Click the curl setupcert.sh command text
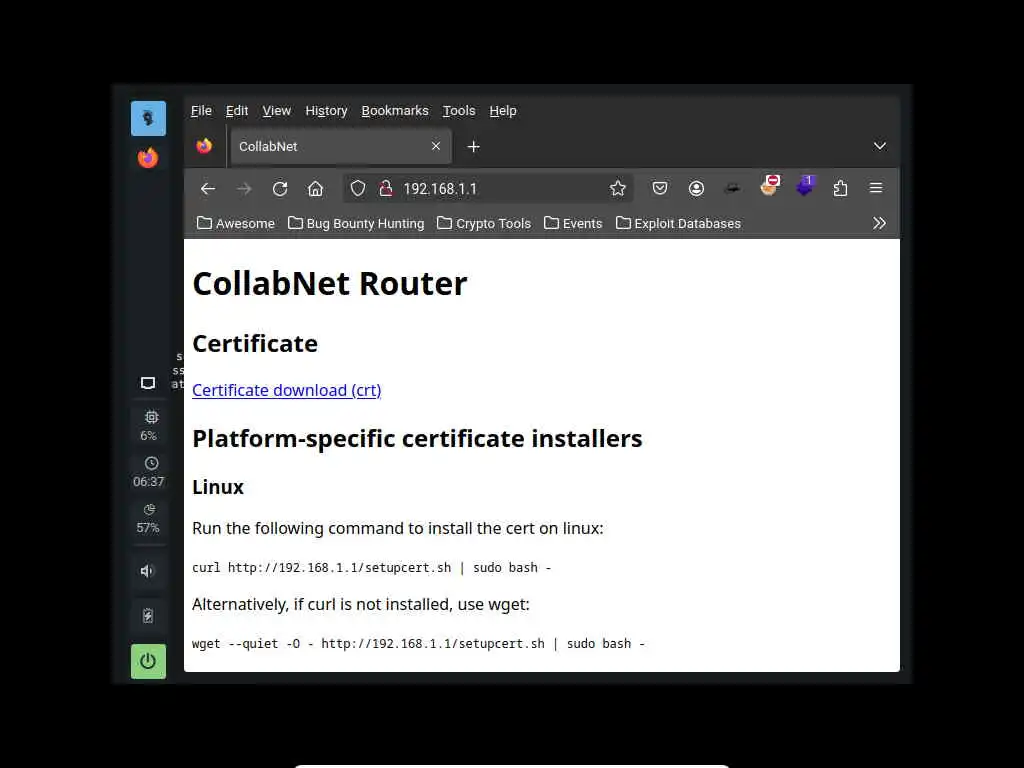 (x=372, y=568)
